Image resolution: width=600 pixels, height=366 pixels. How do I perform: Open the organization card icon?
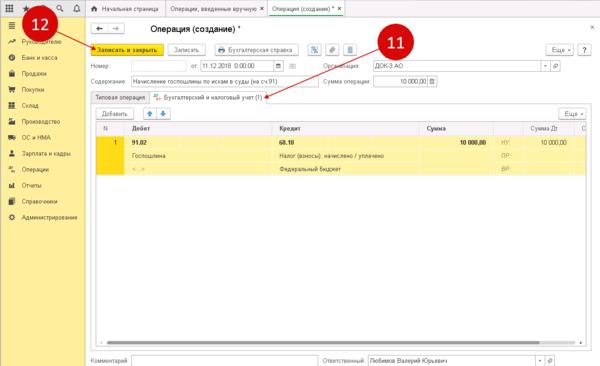coord(555,66)
